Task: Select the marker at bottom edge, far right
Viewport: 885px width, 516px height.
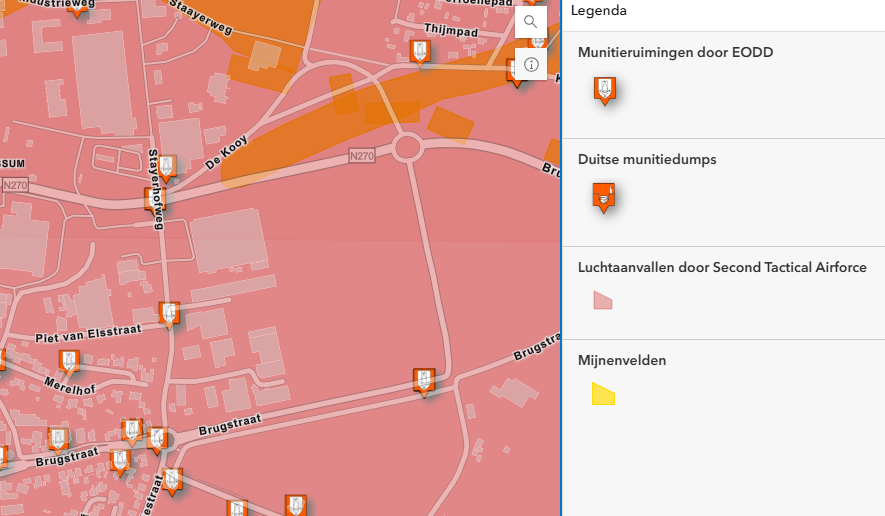Action: click(x=295, y=506)
